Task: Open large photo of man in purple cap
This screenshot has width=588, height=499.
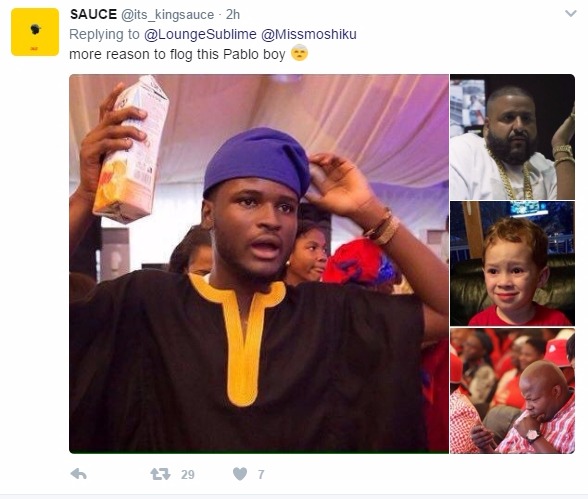Action: tap(259, 264)
